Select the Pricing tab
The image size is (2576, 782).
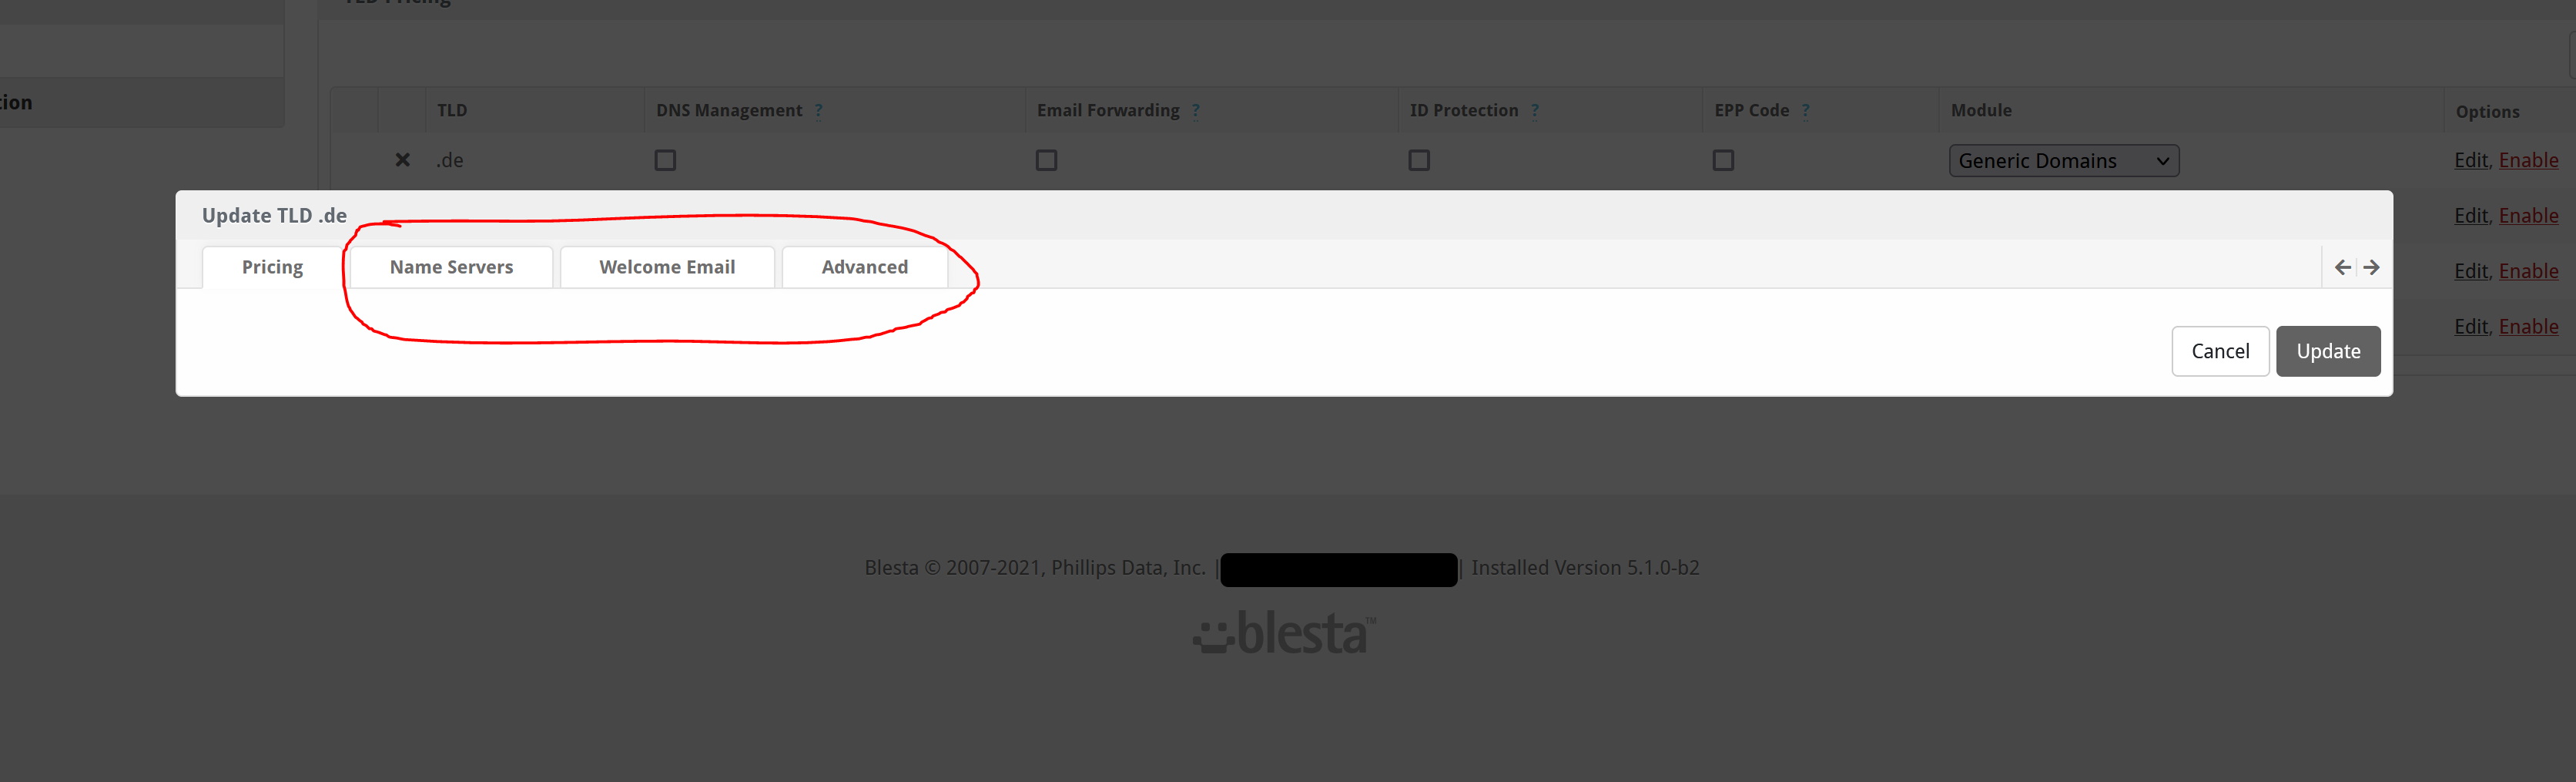pos(272,267)
